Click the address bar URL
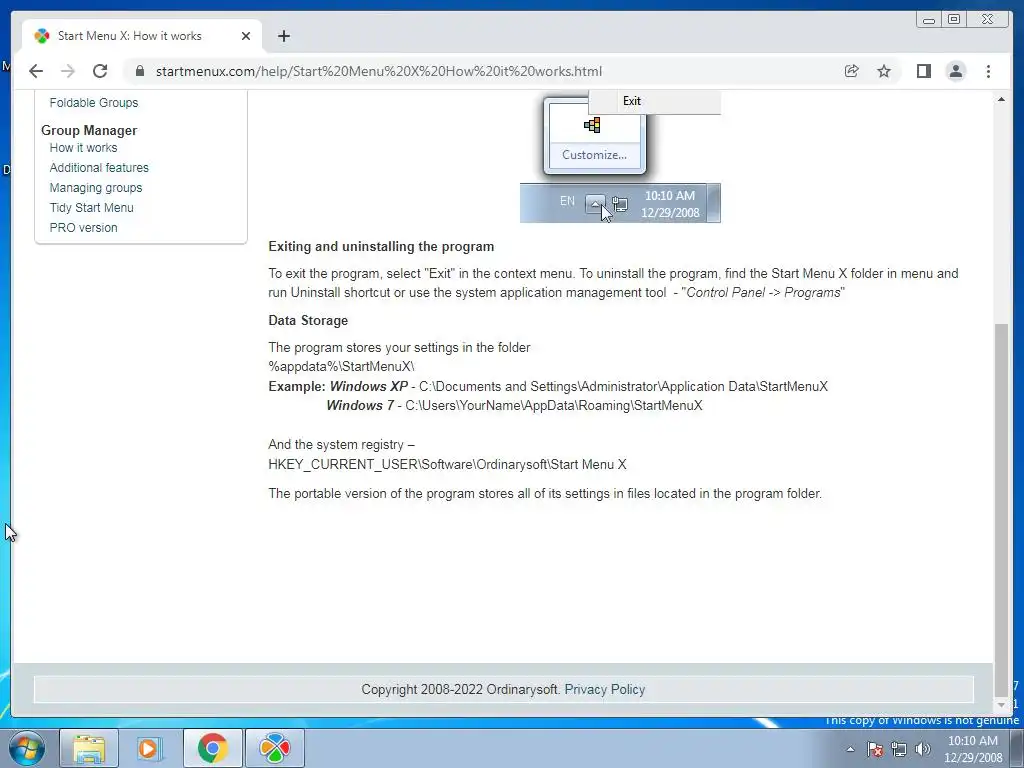The height and width of the screenshot is (768, 1024). [x=379, y=71]
